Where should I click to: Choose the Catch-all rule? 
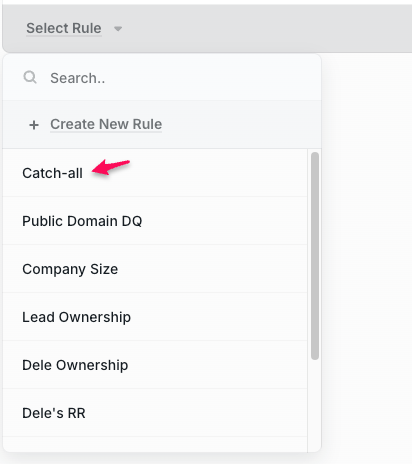pyautogui.click(x=52, y=173)
